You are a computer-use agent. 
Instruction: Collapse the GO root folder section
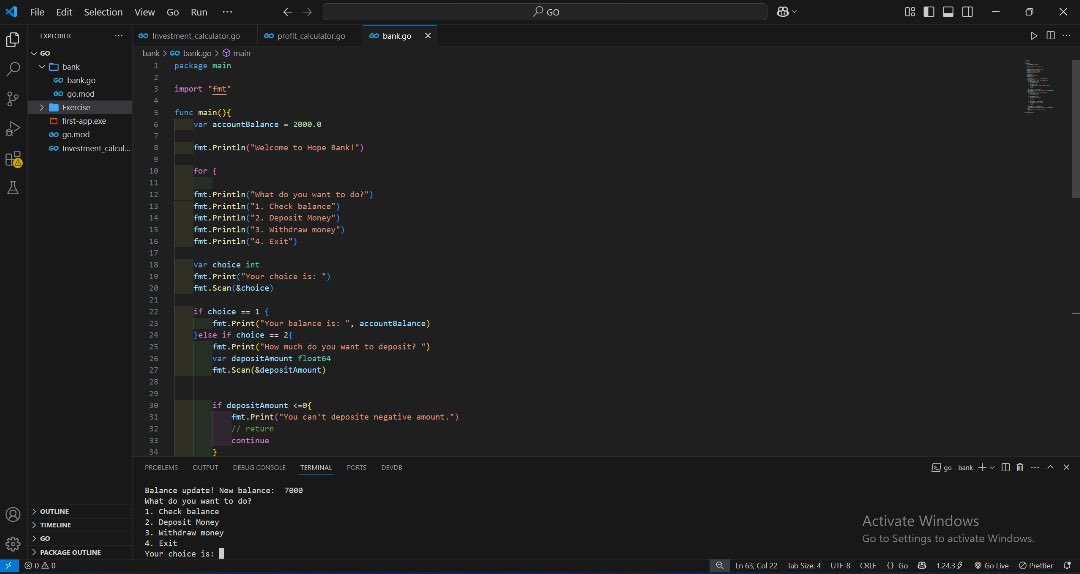34,53
